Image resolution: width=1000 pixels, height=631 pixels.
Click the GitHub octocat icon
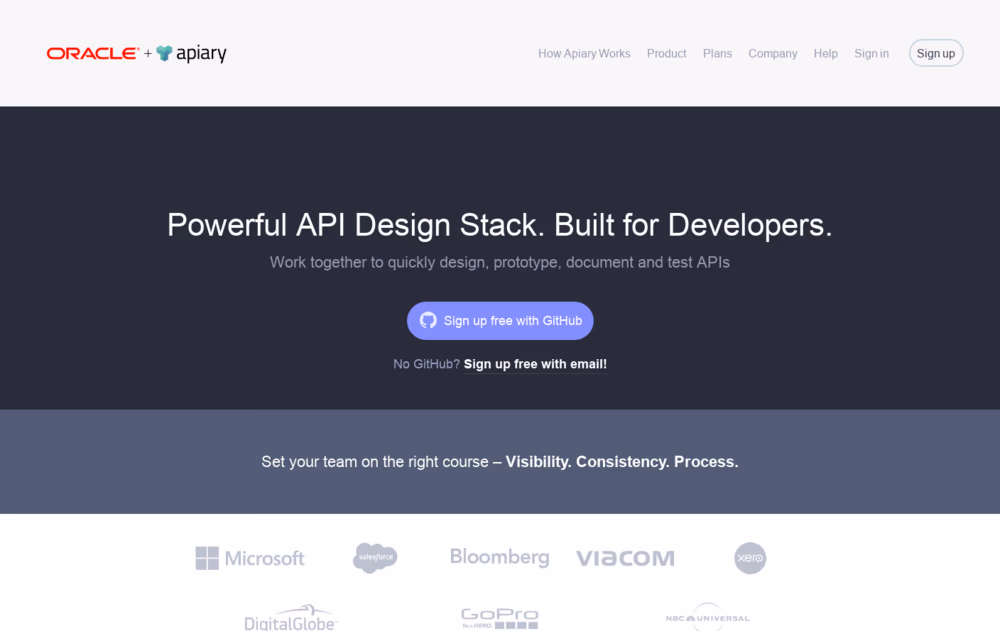(428, 320)
